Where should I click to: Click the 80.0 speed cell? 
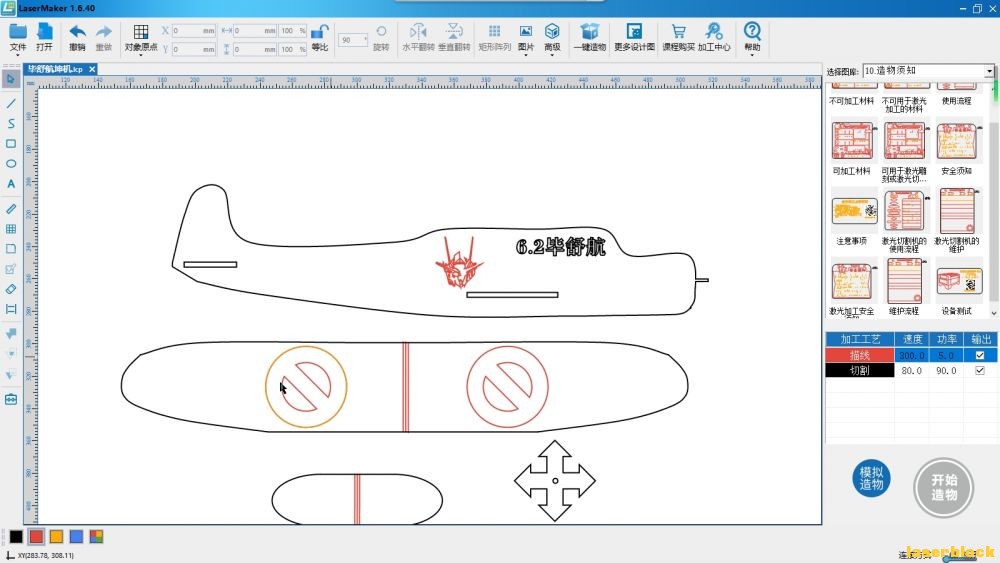click(911, 370)
